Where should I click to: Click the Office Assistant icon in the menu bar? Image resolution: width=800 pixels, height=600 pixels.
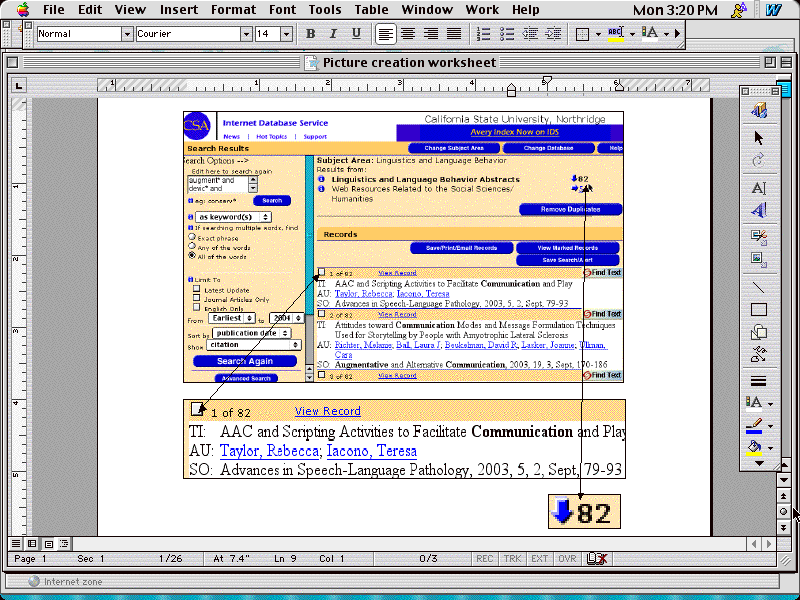(738, 10)
